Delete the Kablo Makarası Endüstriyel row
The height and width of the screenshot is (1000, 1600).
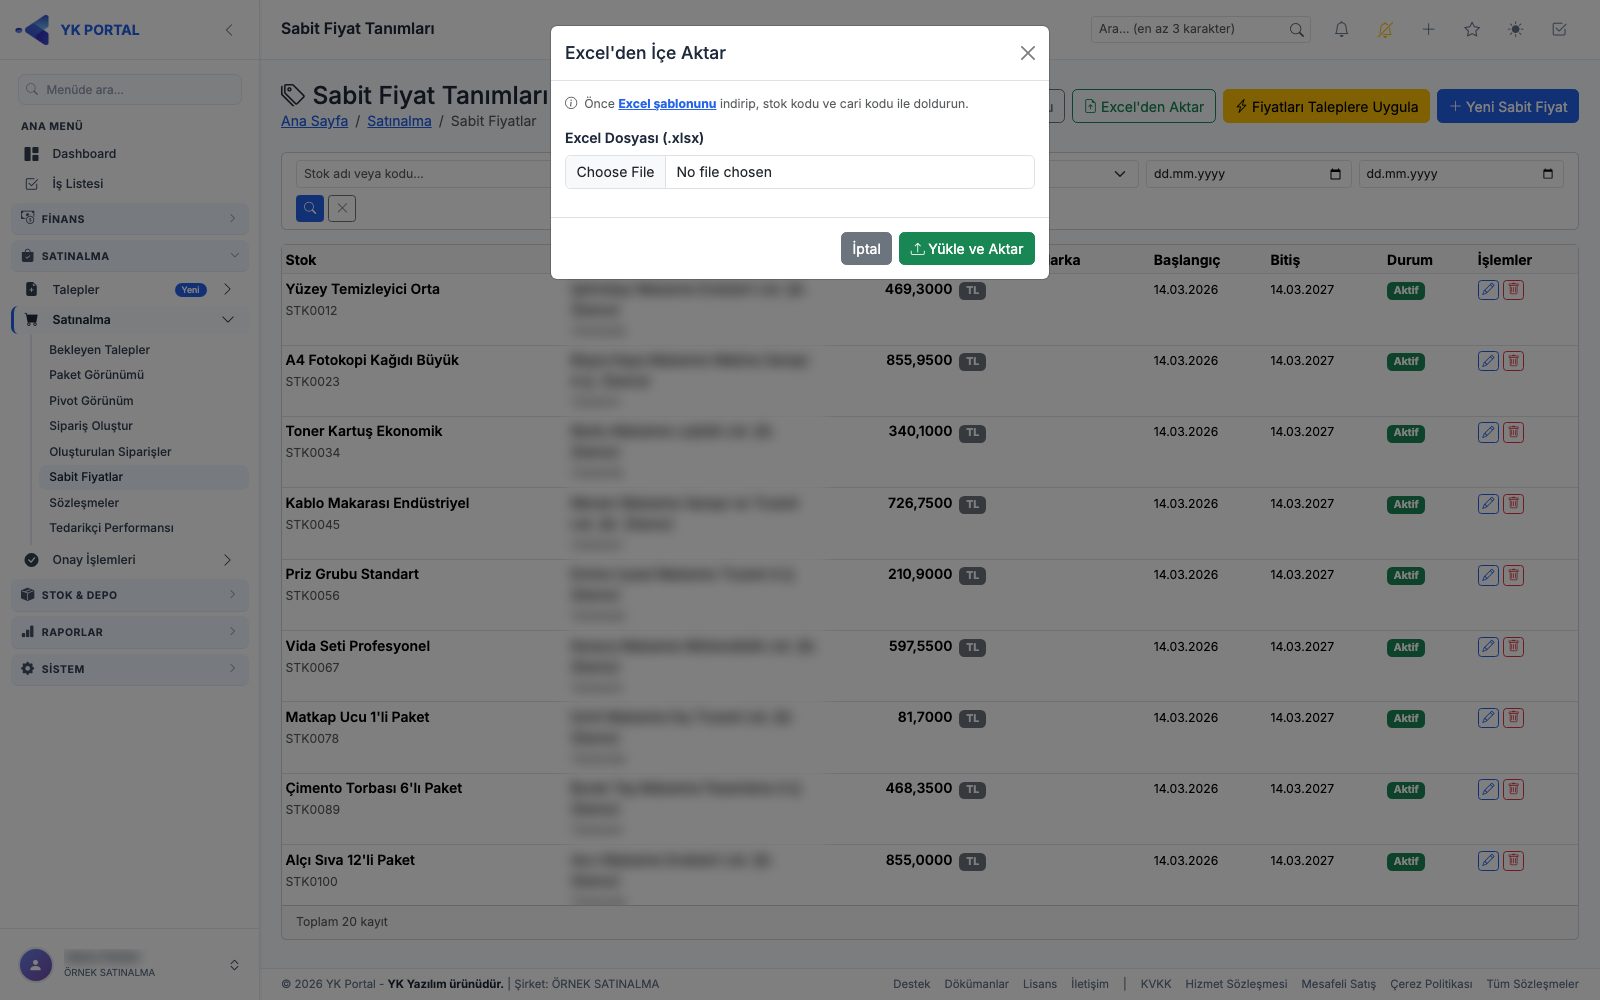[x=1514, y=504]
